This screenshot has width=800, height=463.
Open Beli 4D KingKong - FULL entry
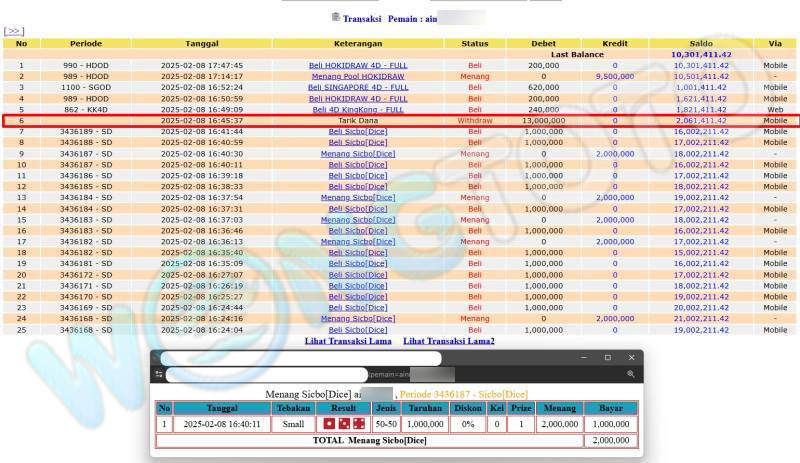(x=358, y=109)
